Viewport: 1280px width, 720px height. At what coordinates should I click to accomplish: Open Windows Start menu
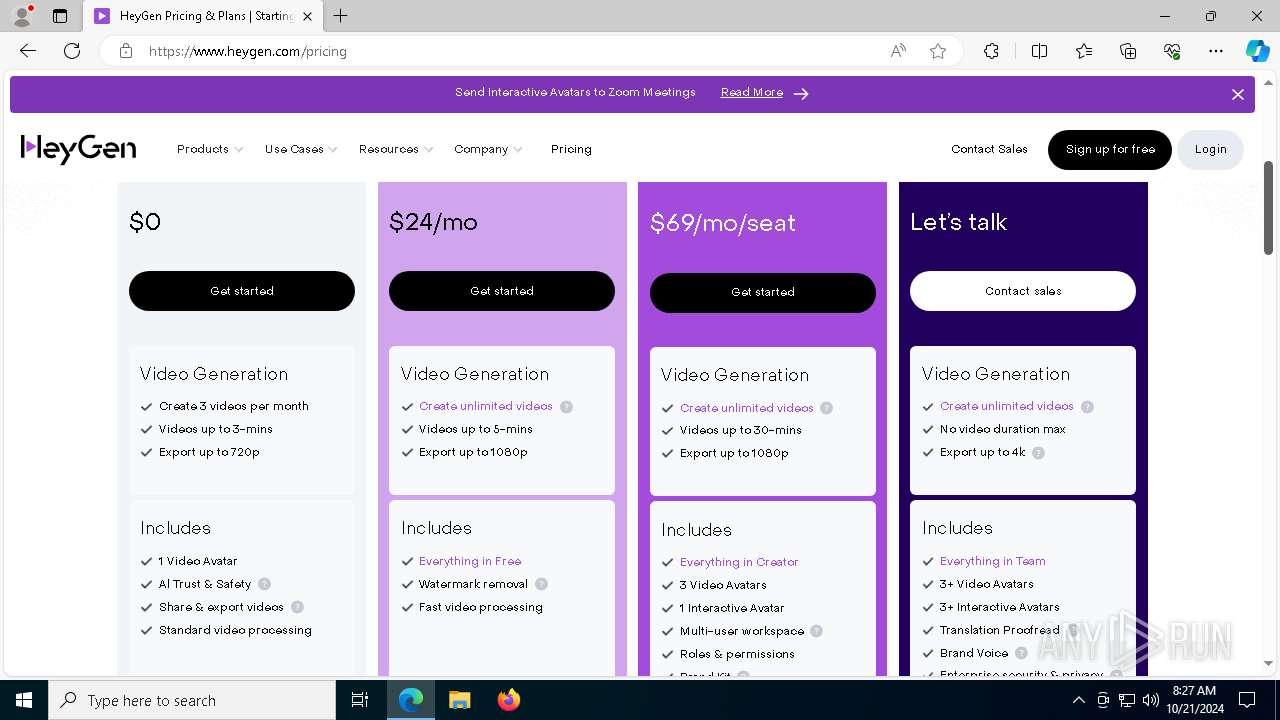(24, 700)
